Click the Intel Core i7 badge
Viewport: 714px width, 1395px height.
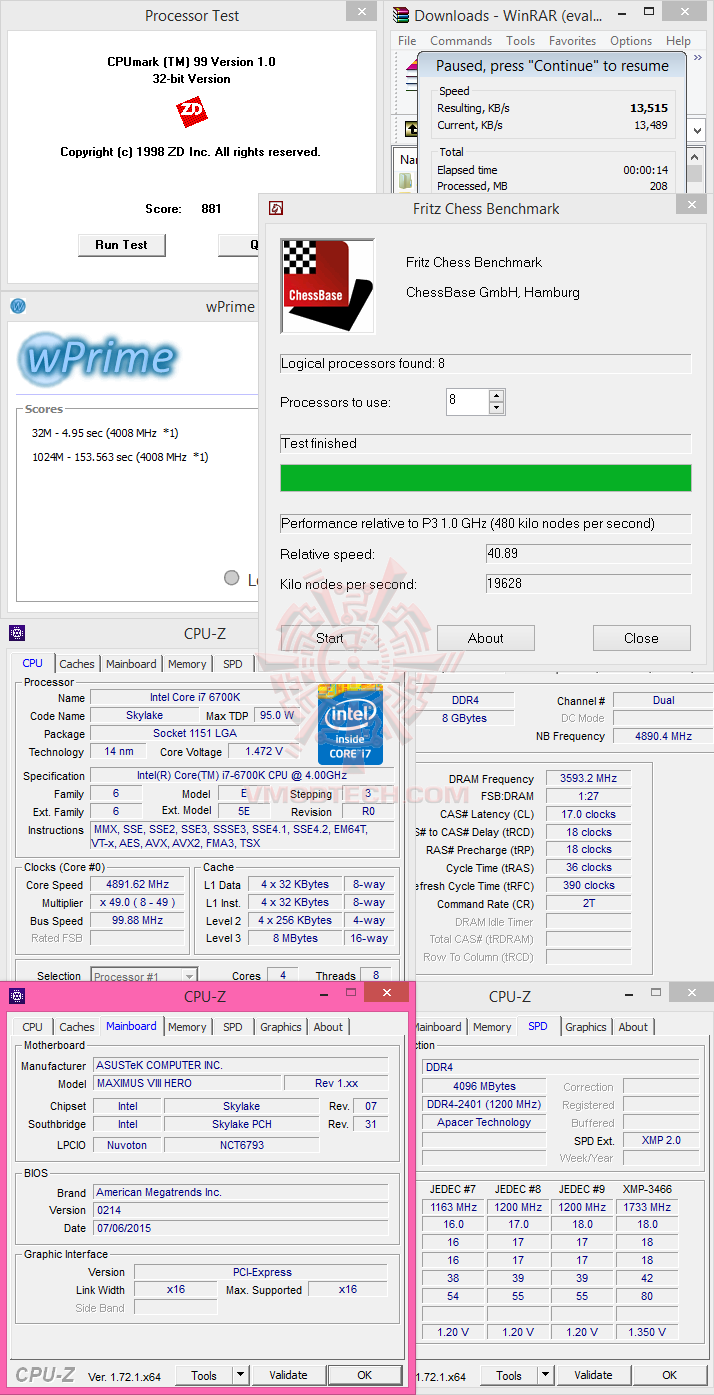[350, 726]
